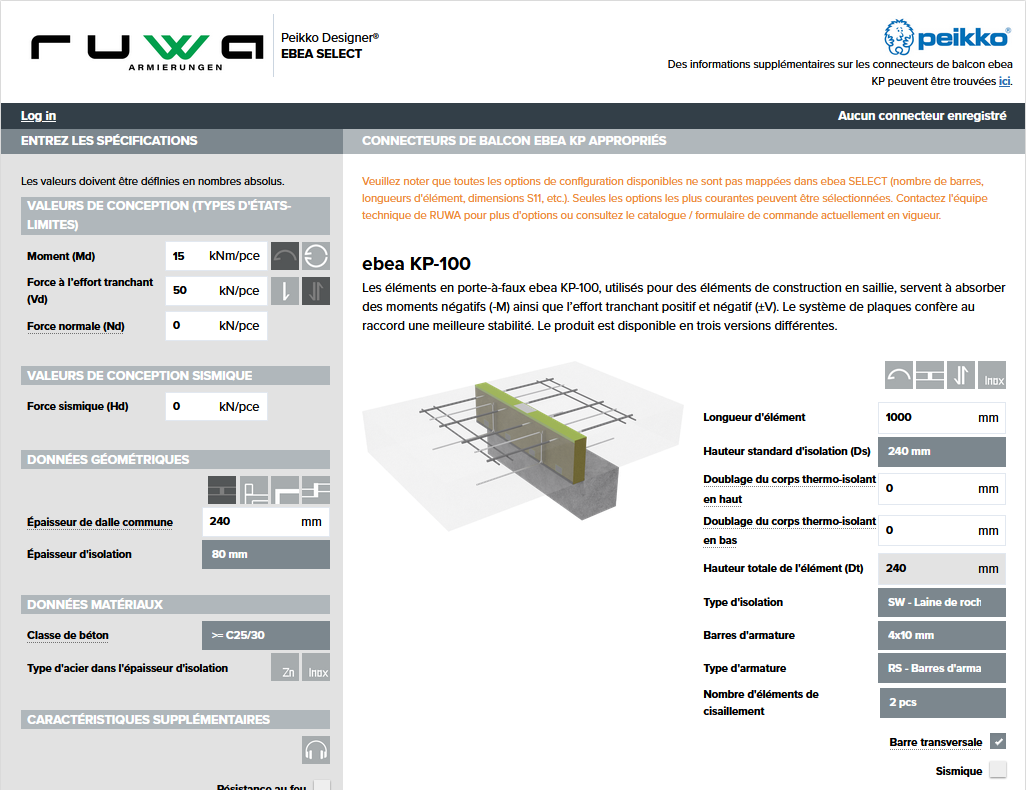Select the bidirectional moment icon
This screenshot has width=1026, height=790.
tap(316, 256)
